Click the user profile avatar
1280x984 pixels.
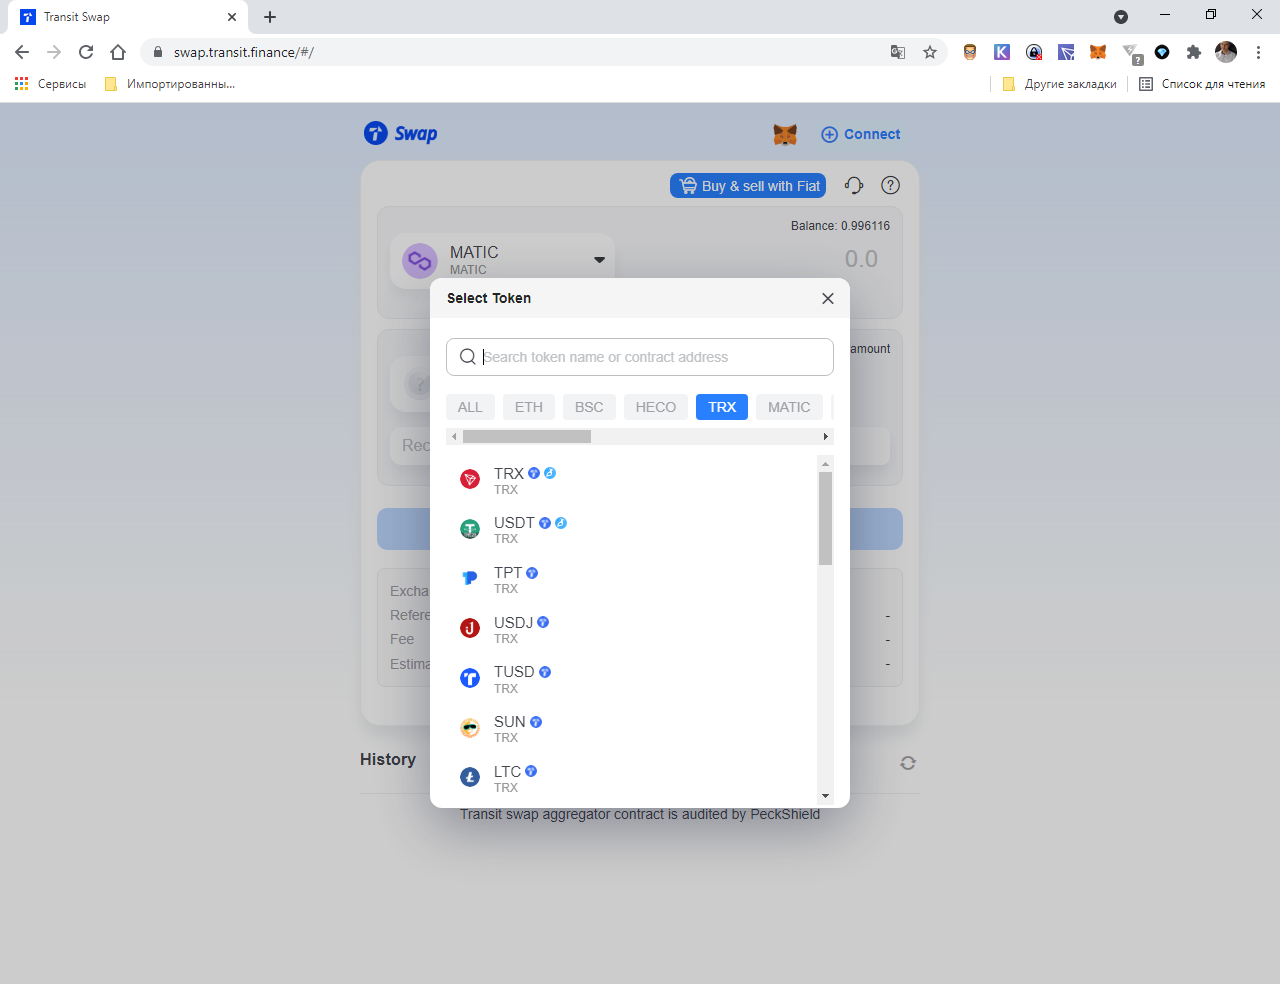point(1226,52)
